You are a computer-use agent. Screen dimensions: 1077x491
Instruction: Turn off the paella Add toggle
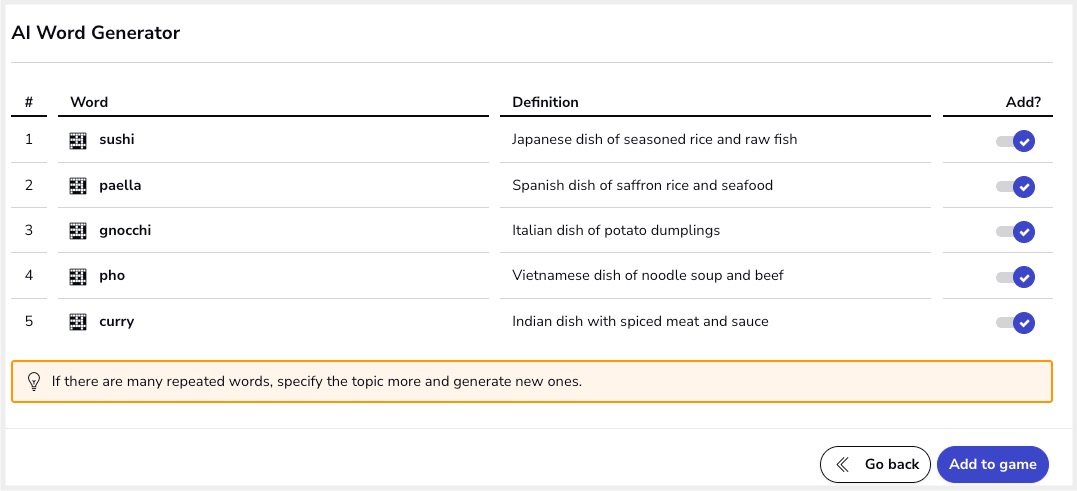(1015, 187)
